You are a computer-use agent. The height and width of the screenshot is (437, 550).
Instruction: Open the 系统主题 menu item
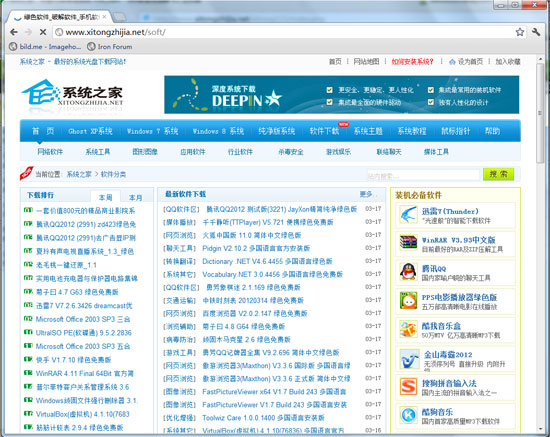pos(368,131)
